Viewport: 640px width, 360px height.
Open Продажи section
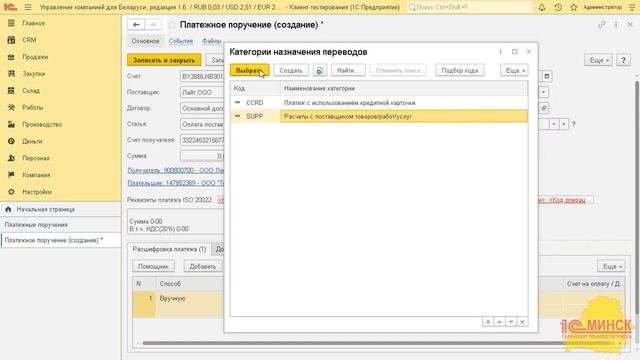35,57
